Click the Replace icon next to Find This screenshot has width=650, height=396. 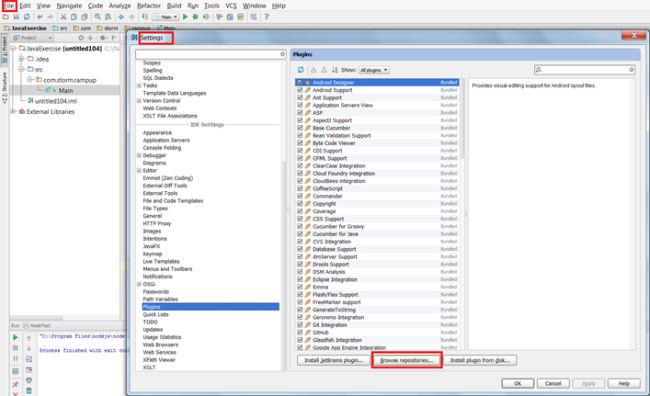(x=108, y=17)
